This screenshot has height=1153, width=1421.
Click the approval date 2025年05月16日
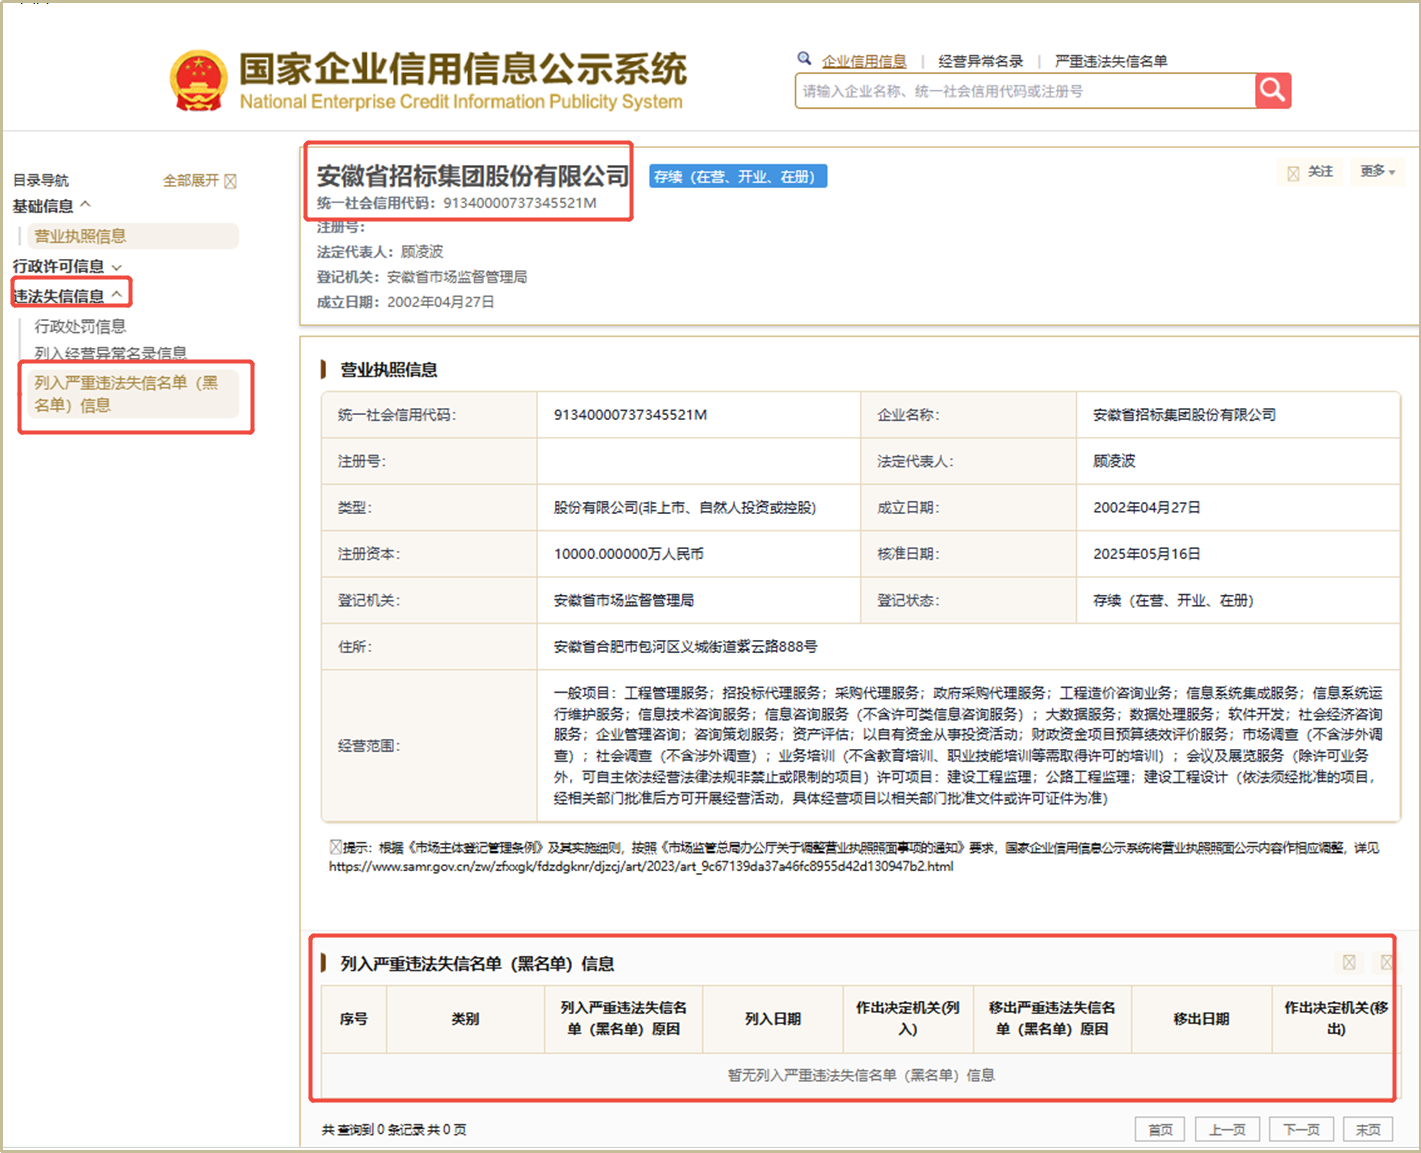pos(1147,553)
